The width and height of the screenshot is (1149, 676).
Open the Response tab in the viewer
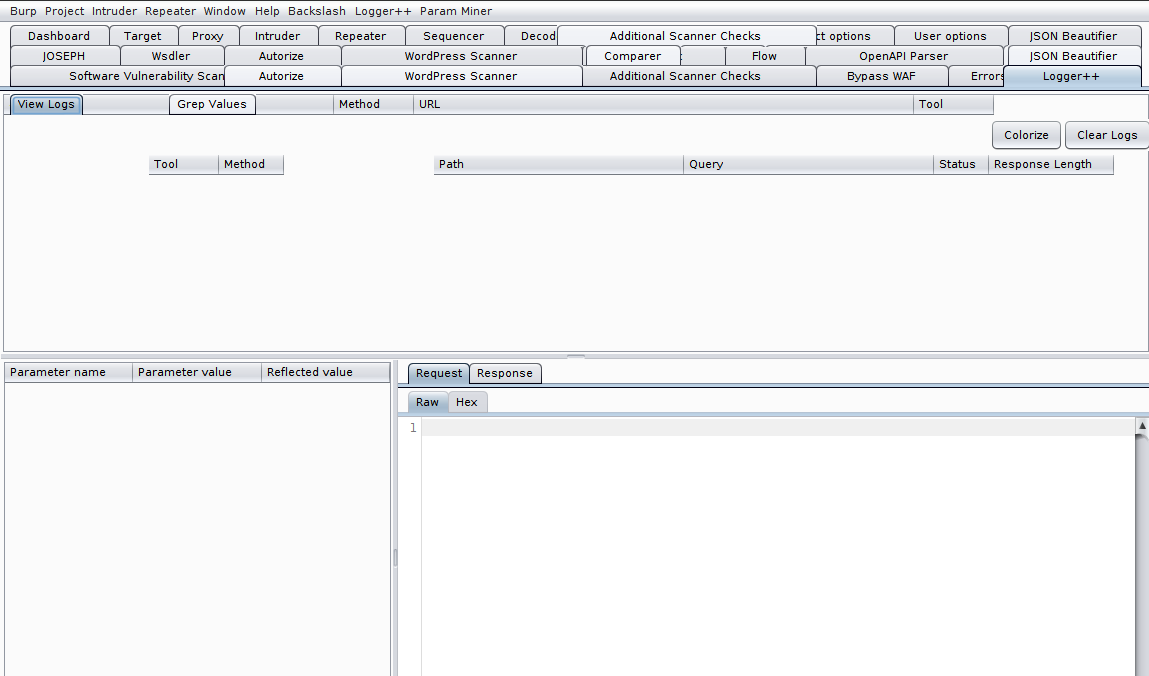click(505, 373)
